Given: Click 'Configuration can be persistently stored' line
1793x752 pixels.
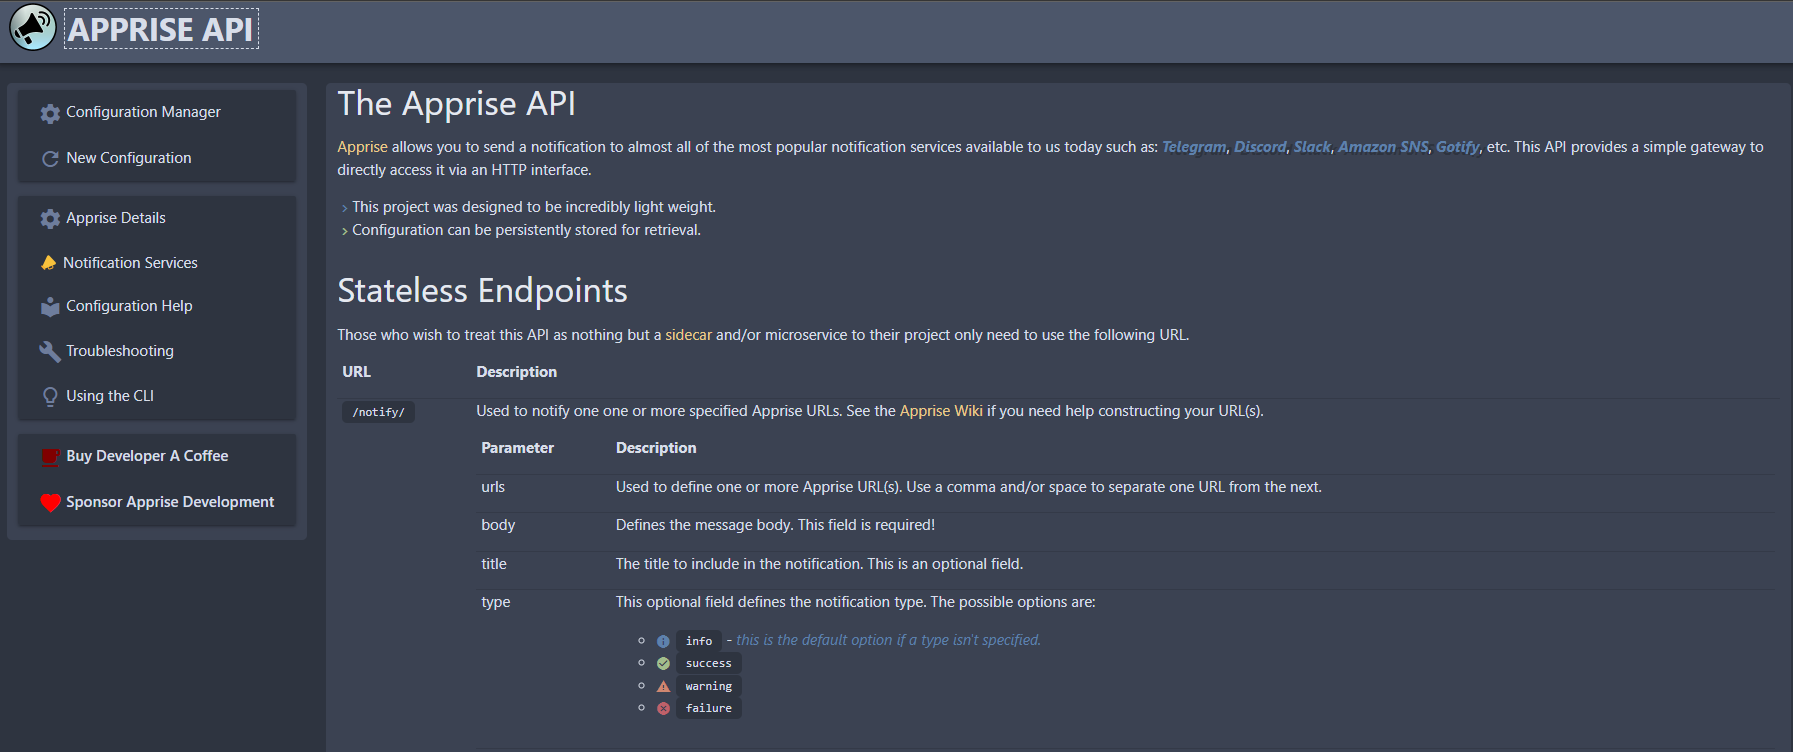Looking at the screenshot, I should [526, 230].
